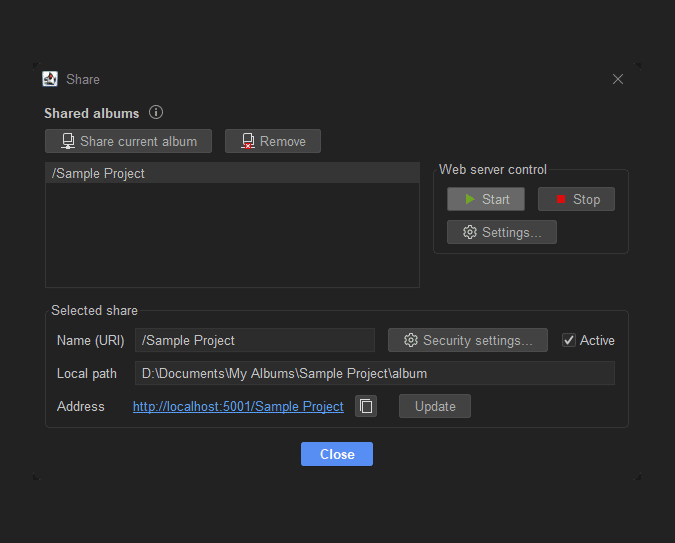
Task: Click the Share title bar text
Action: pos(83,79)
